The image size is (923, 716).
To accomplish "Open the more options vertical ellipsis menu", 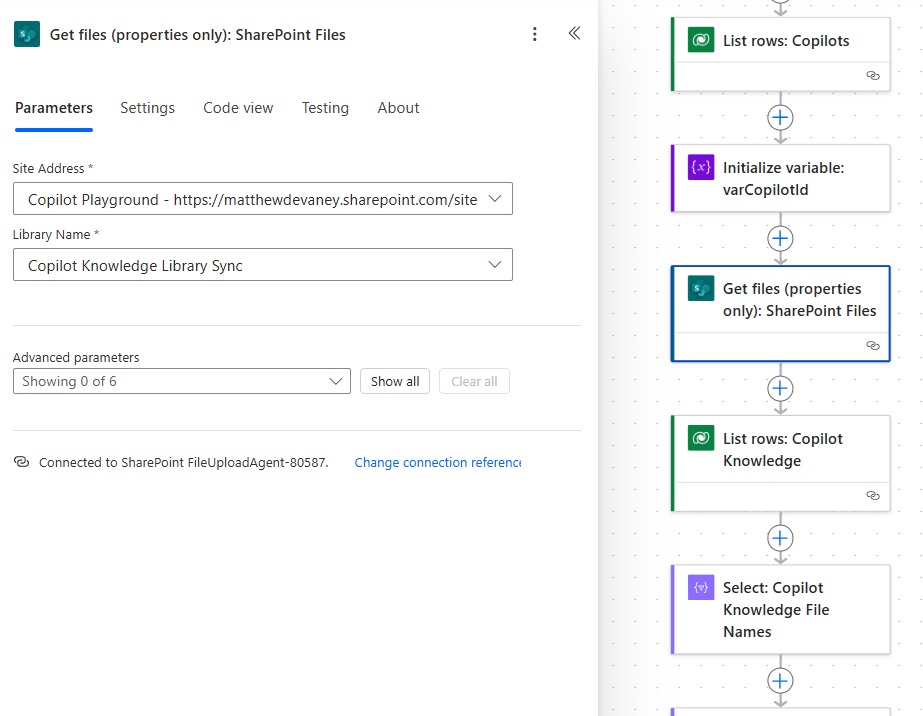I will click(x=534, y=34).
